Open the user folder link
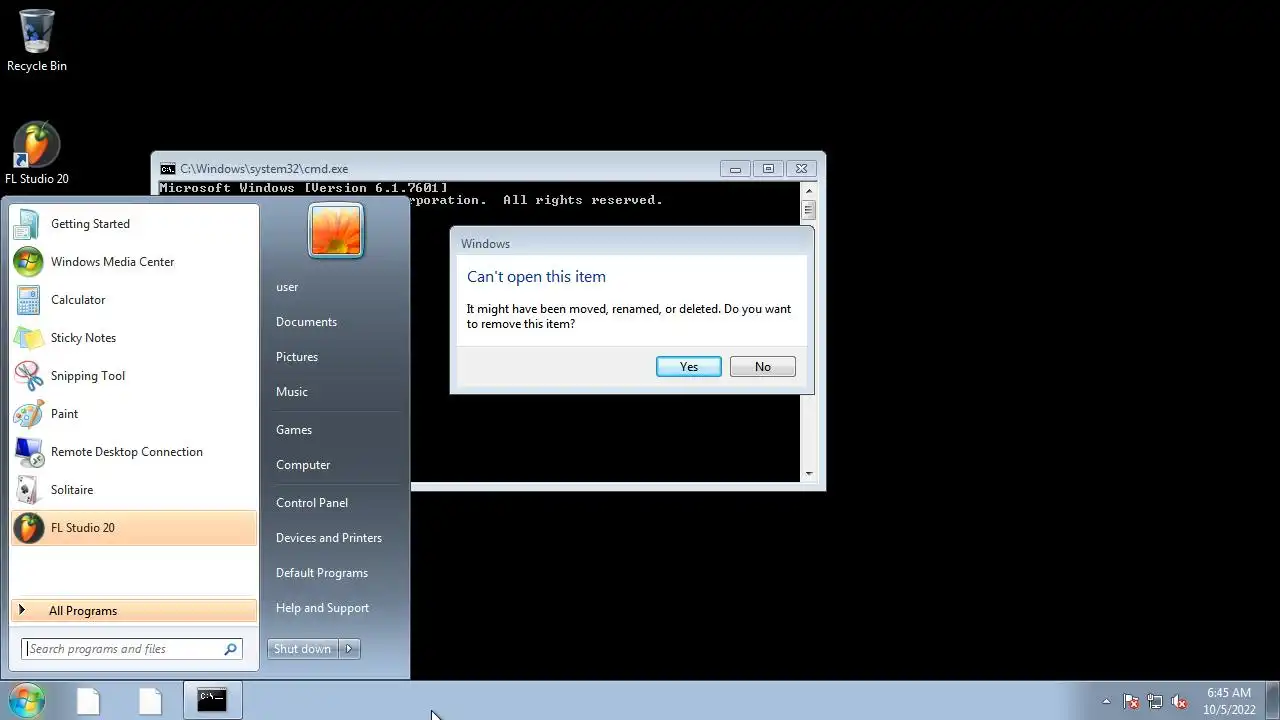Screen dimensions: 1280x720 [x=287, y=287]
